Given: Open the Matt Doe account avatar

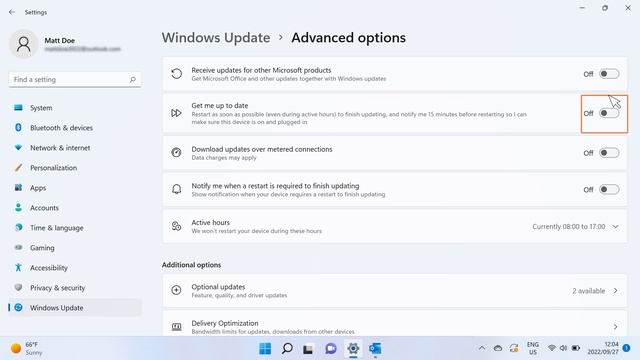Looking at the screenshot, I should coord(24,44).
